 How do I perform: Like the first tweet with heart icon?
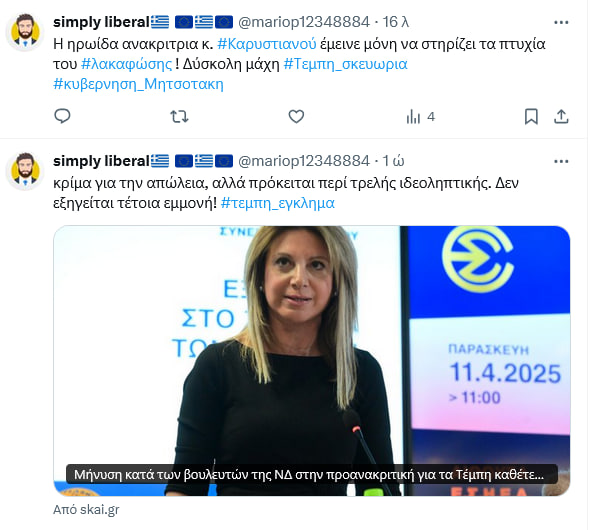point(296,116)
